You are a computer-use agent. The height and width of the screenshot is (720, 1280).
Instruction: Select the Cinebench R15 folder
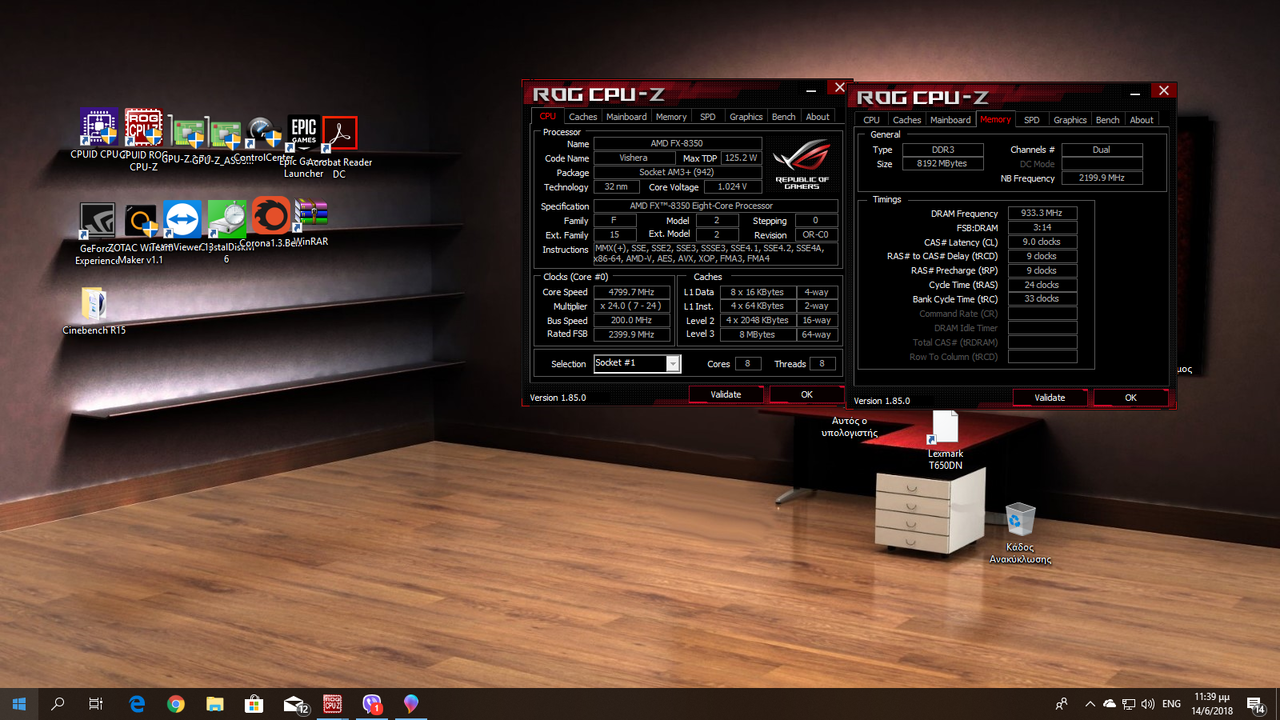click(94, 311)
